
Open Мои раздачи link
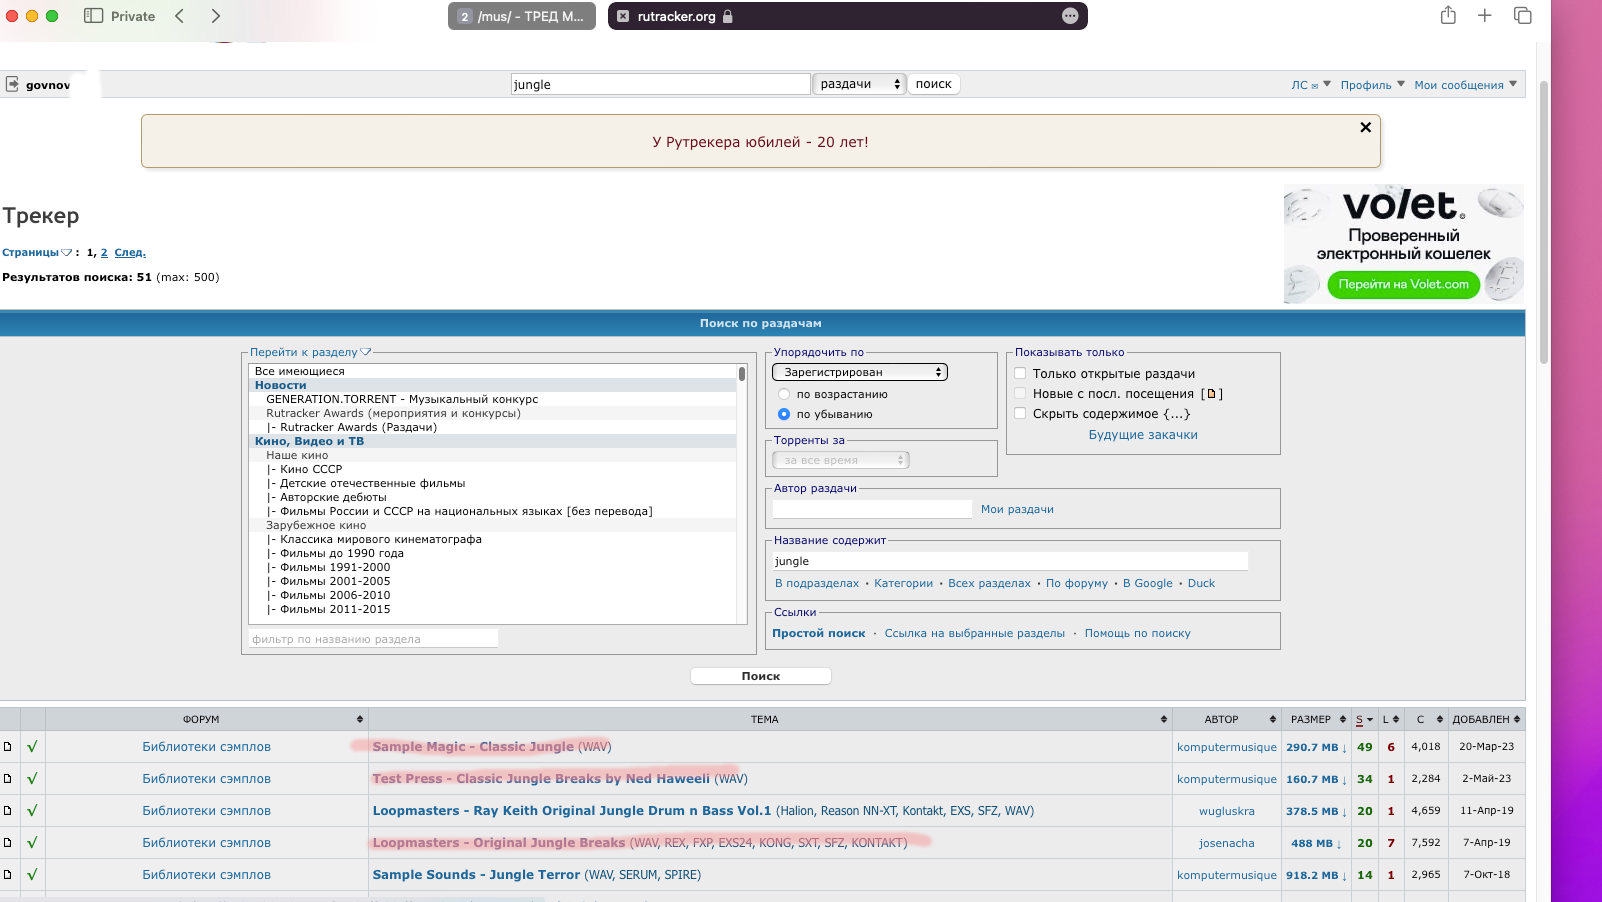pyautogui.click(x=1017, y=509)
